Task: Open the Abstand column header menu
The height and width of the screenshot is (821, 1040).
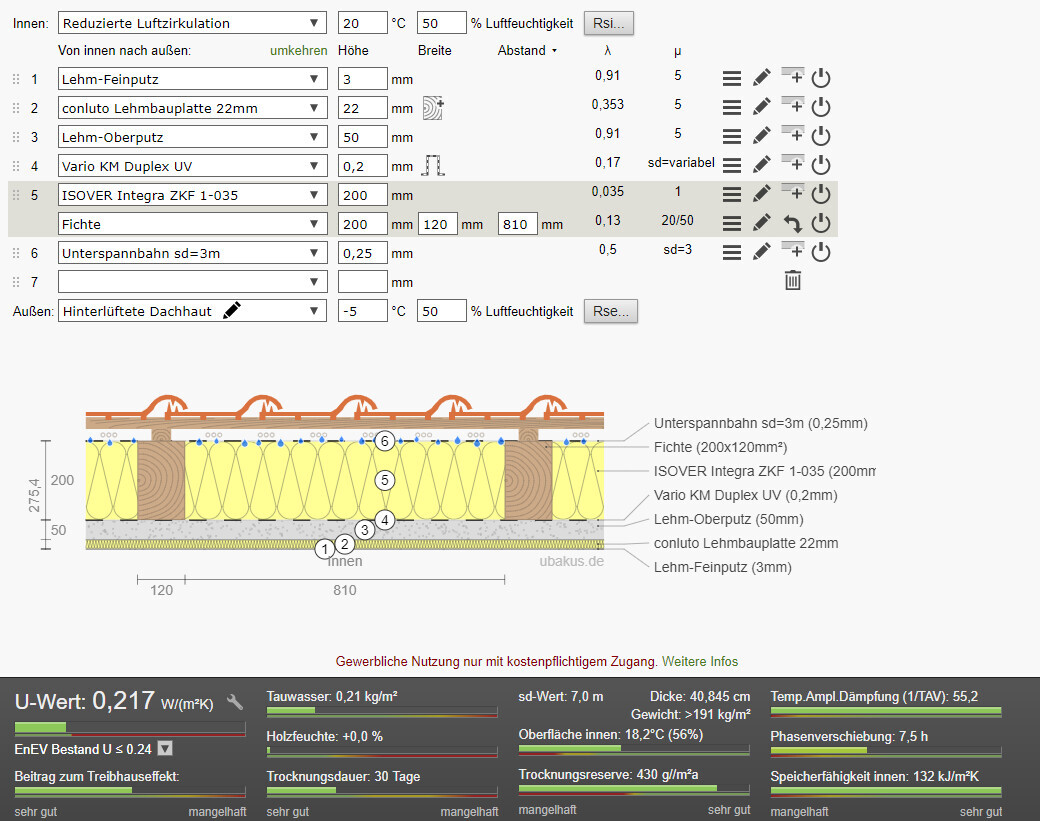Action: coord(526,51)
